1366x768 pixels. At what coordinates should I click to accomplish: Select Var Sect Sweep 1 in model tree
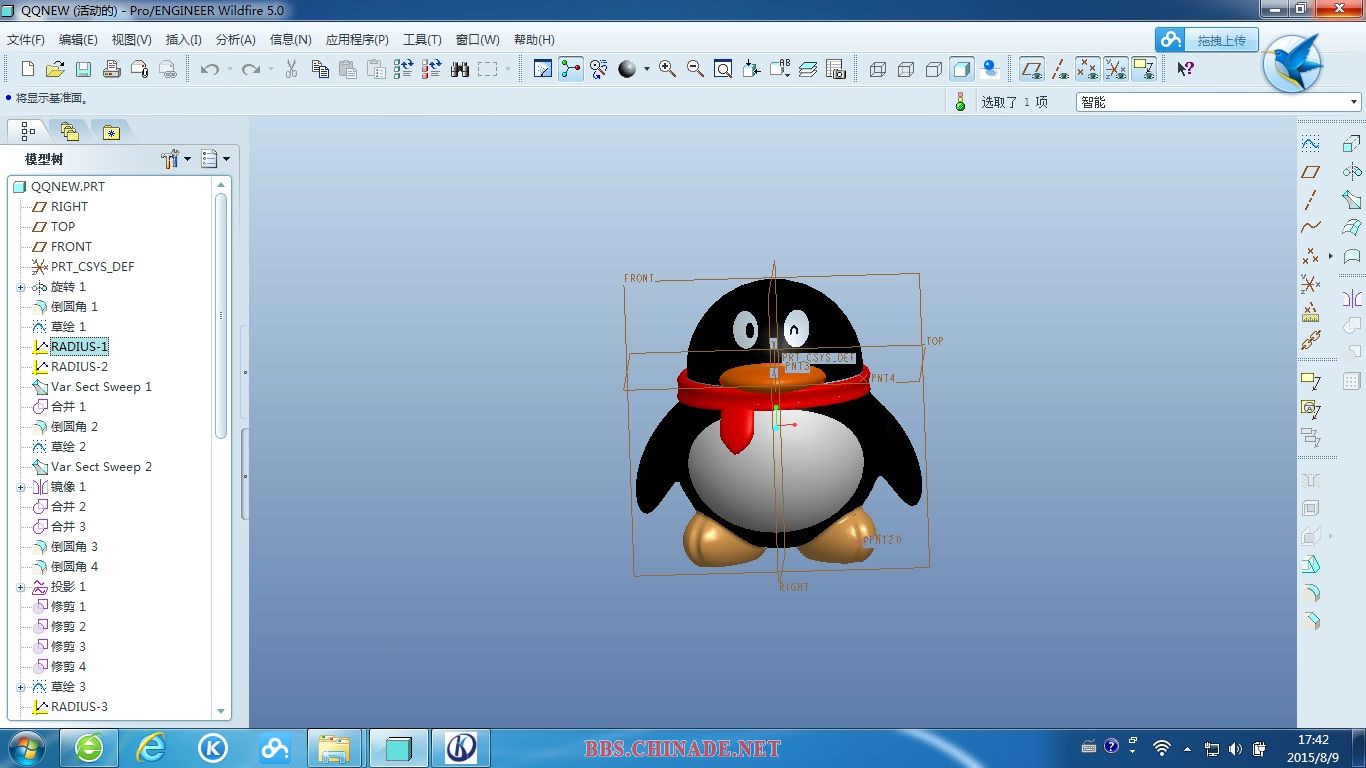pos(101,387)
